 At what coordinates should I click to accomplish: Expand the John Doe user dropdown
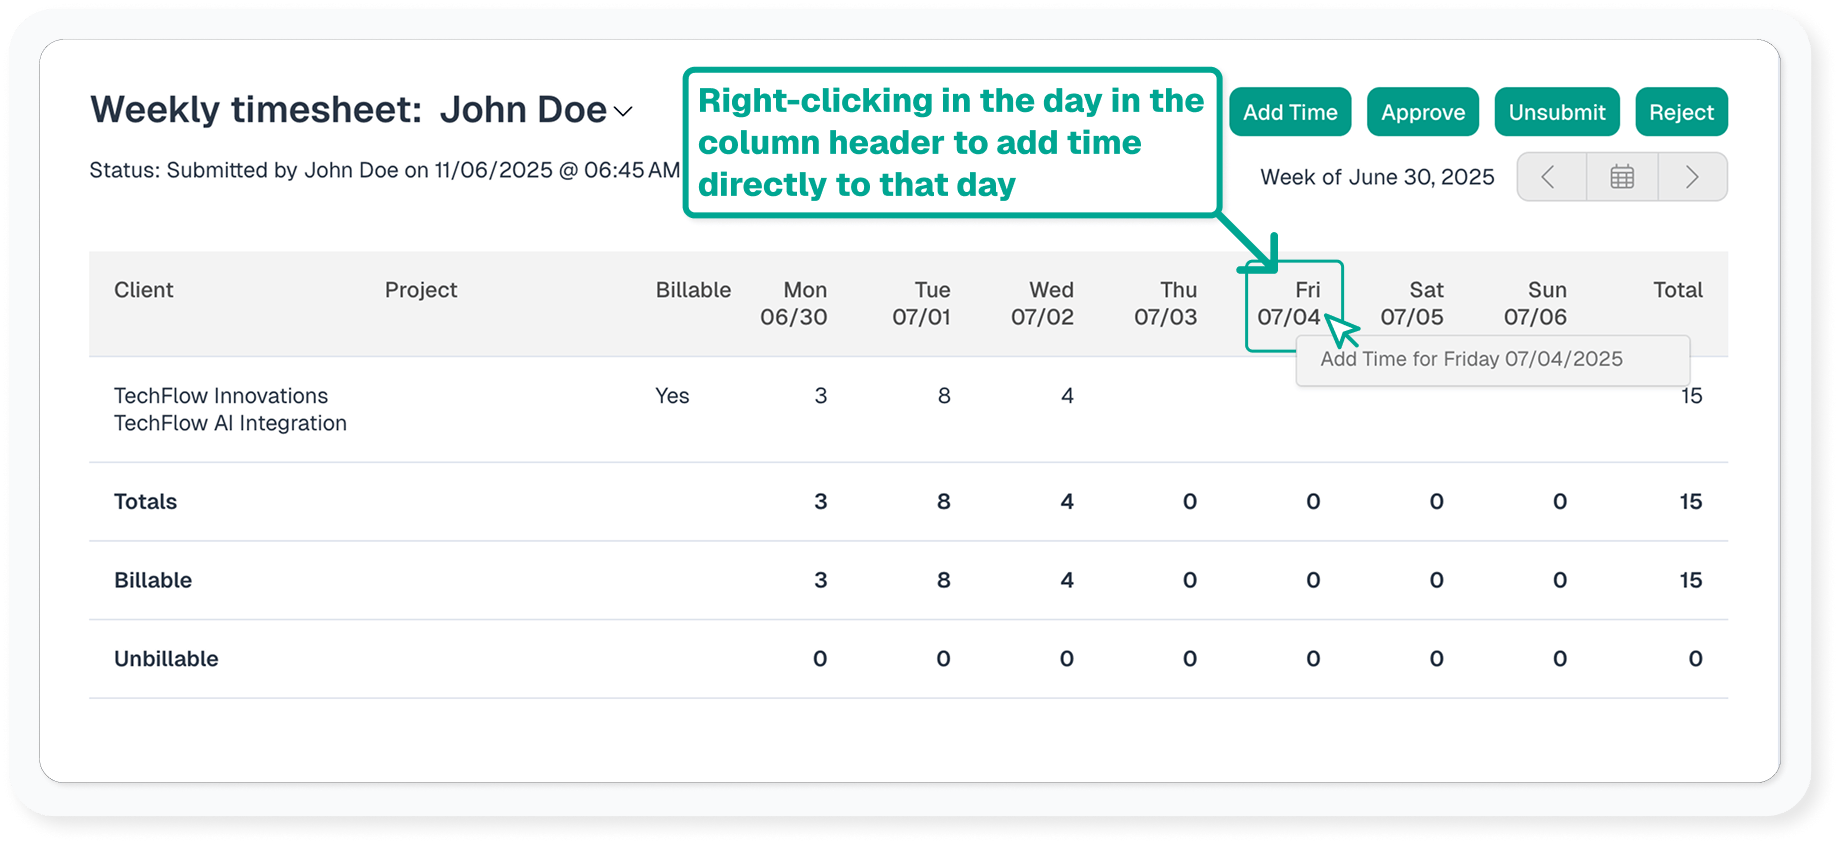coord(623,111)
